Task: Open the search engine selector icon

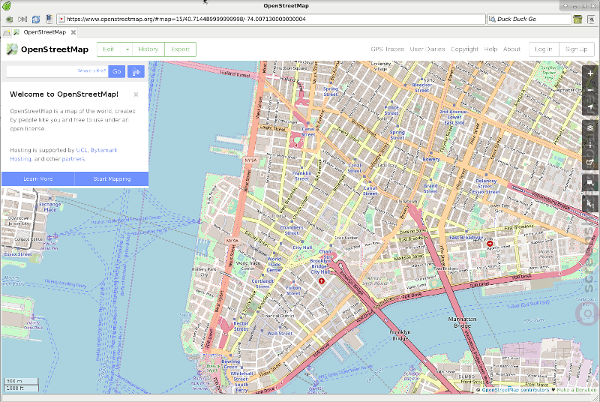Action: pyautogui.click(x=492, y=19)
